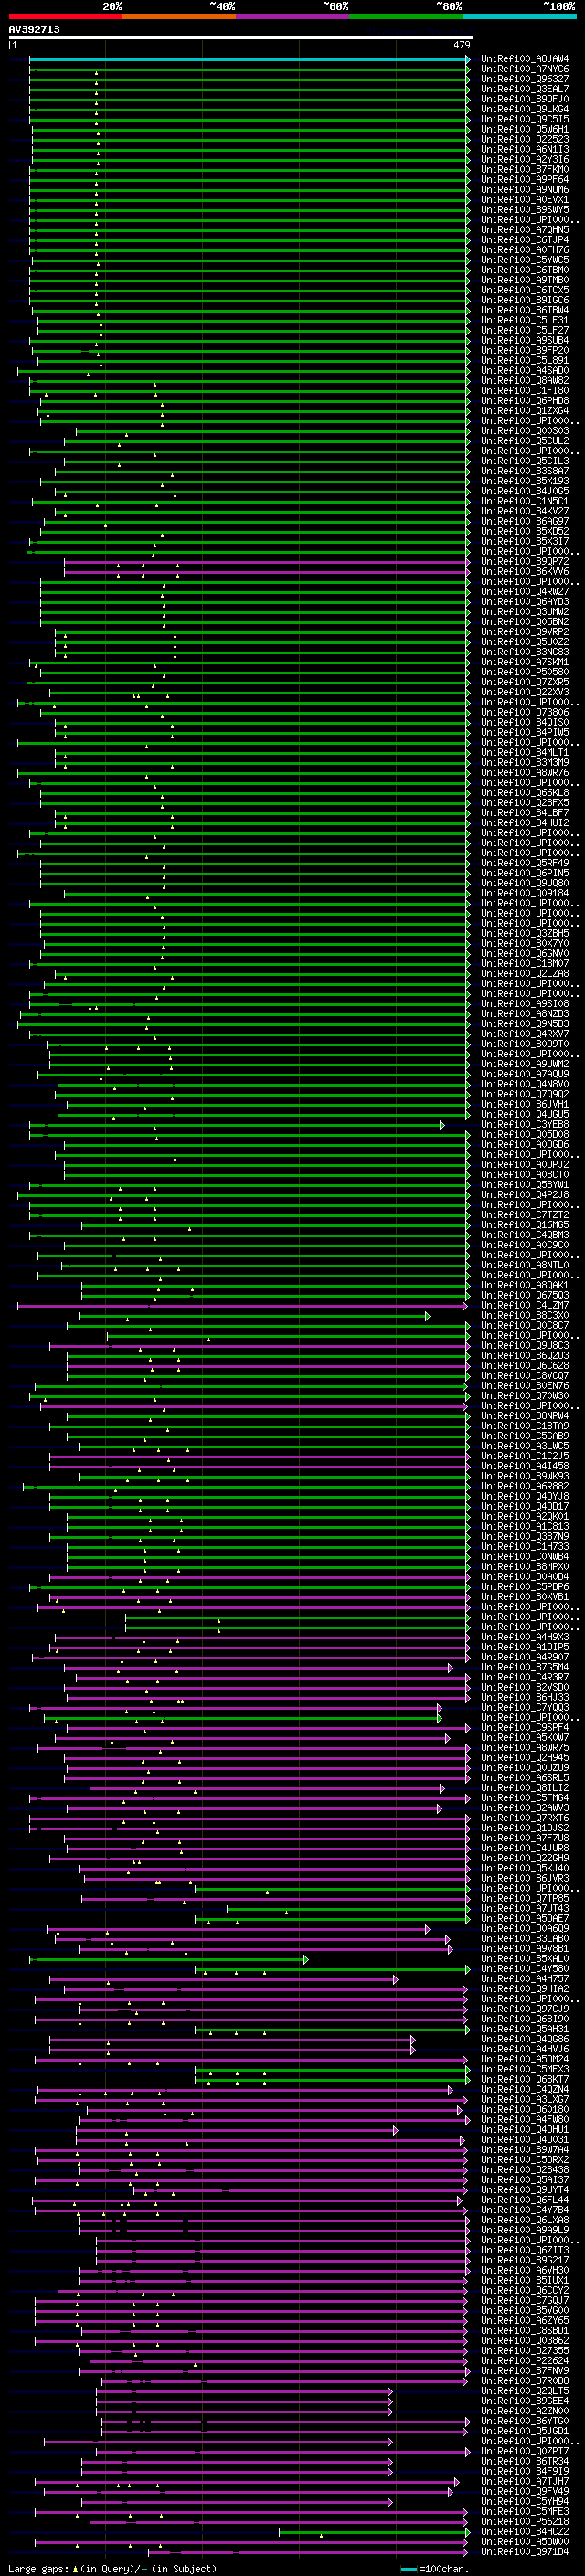The image size is (585, 2576).
Task: Select the UniRef100_C8VCQ7 label
Action: (x=525, y=1375)
